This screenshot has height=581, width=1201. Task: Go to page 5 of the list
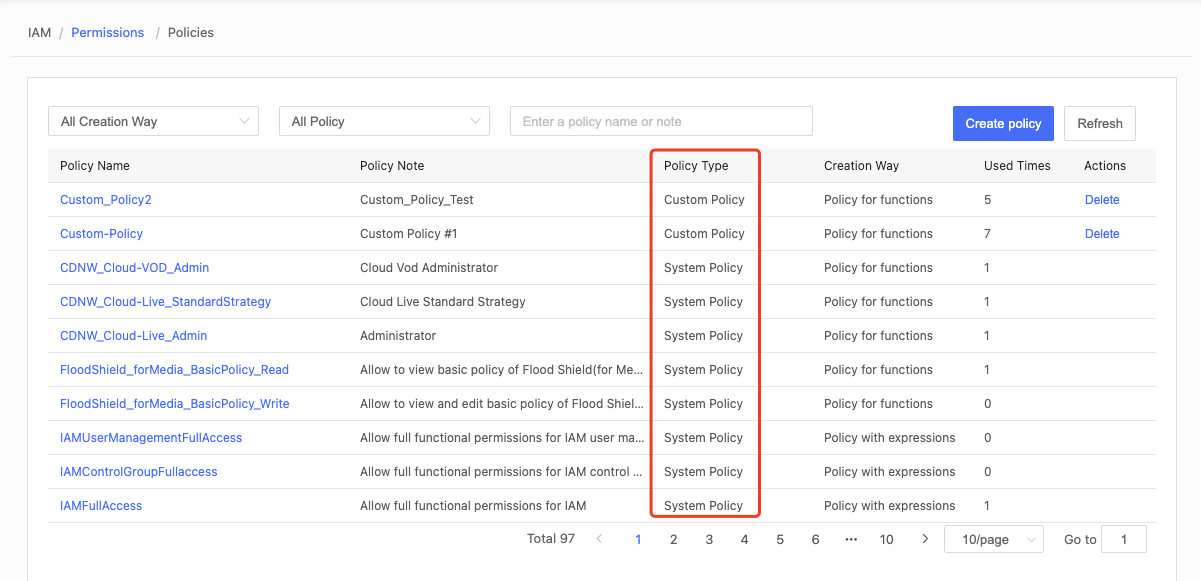click(x=779, y=538)
